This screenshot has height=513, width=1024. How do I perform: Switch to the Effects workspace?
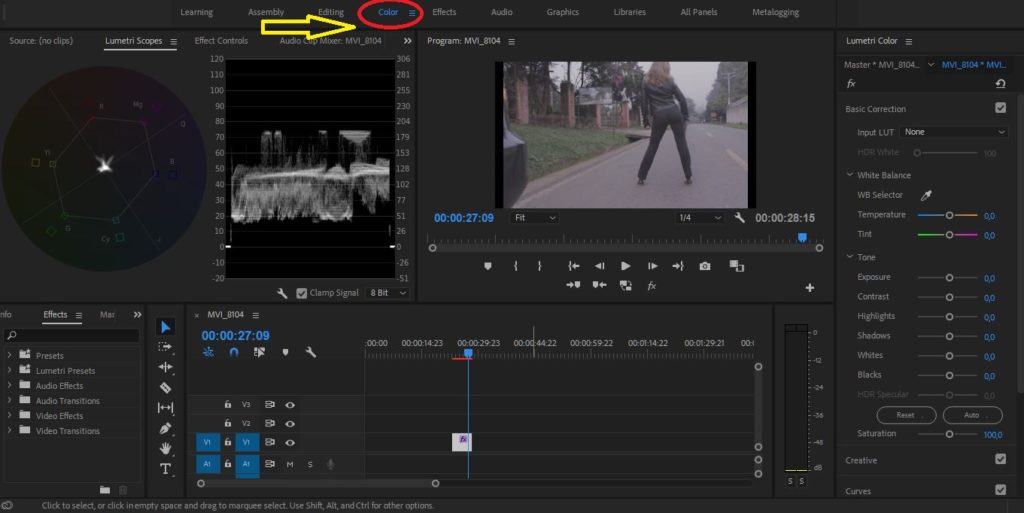coord(444,12)
